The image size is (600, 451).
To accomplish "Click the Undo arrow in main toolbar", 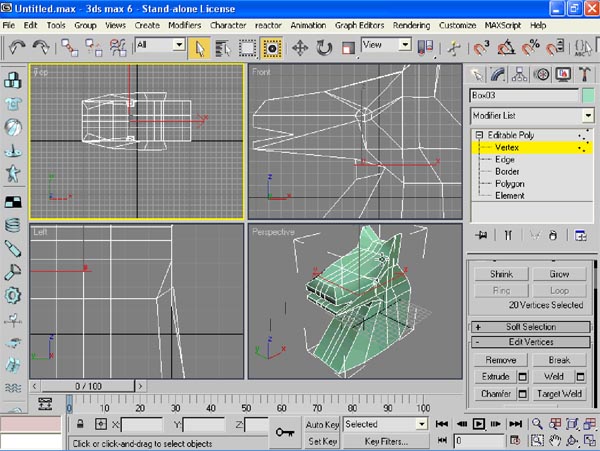I will click(x=16, y=46).
